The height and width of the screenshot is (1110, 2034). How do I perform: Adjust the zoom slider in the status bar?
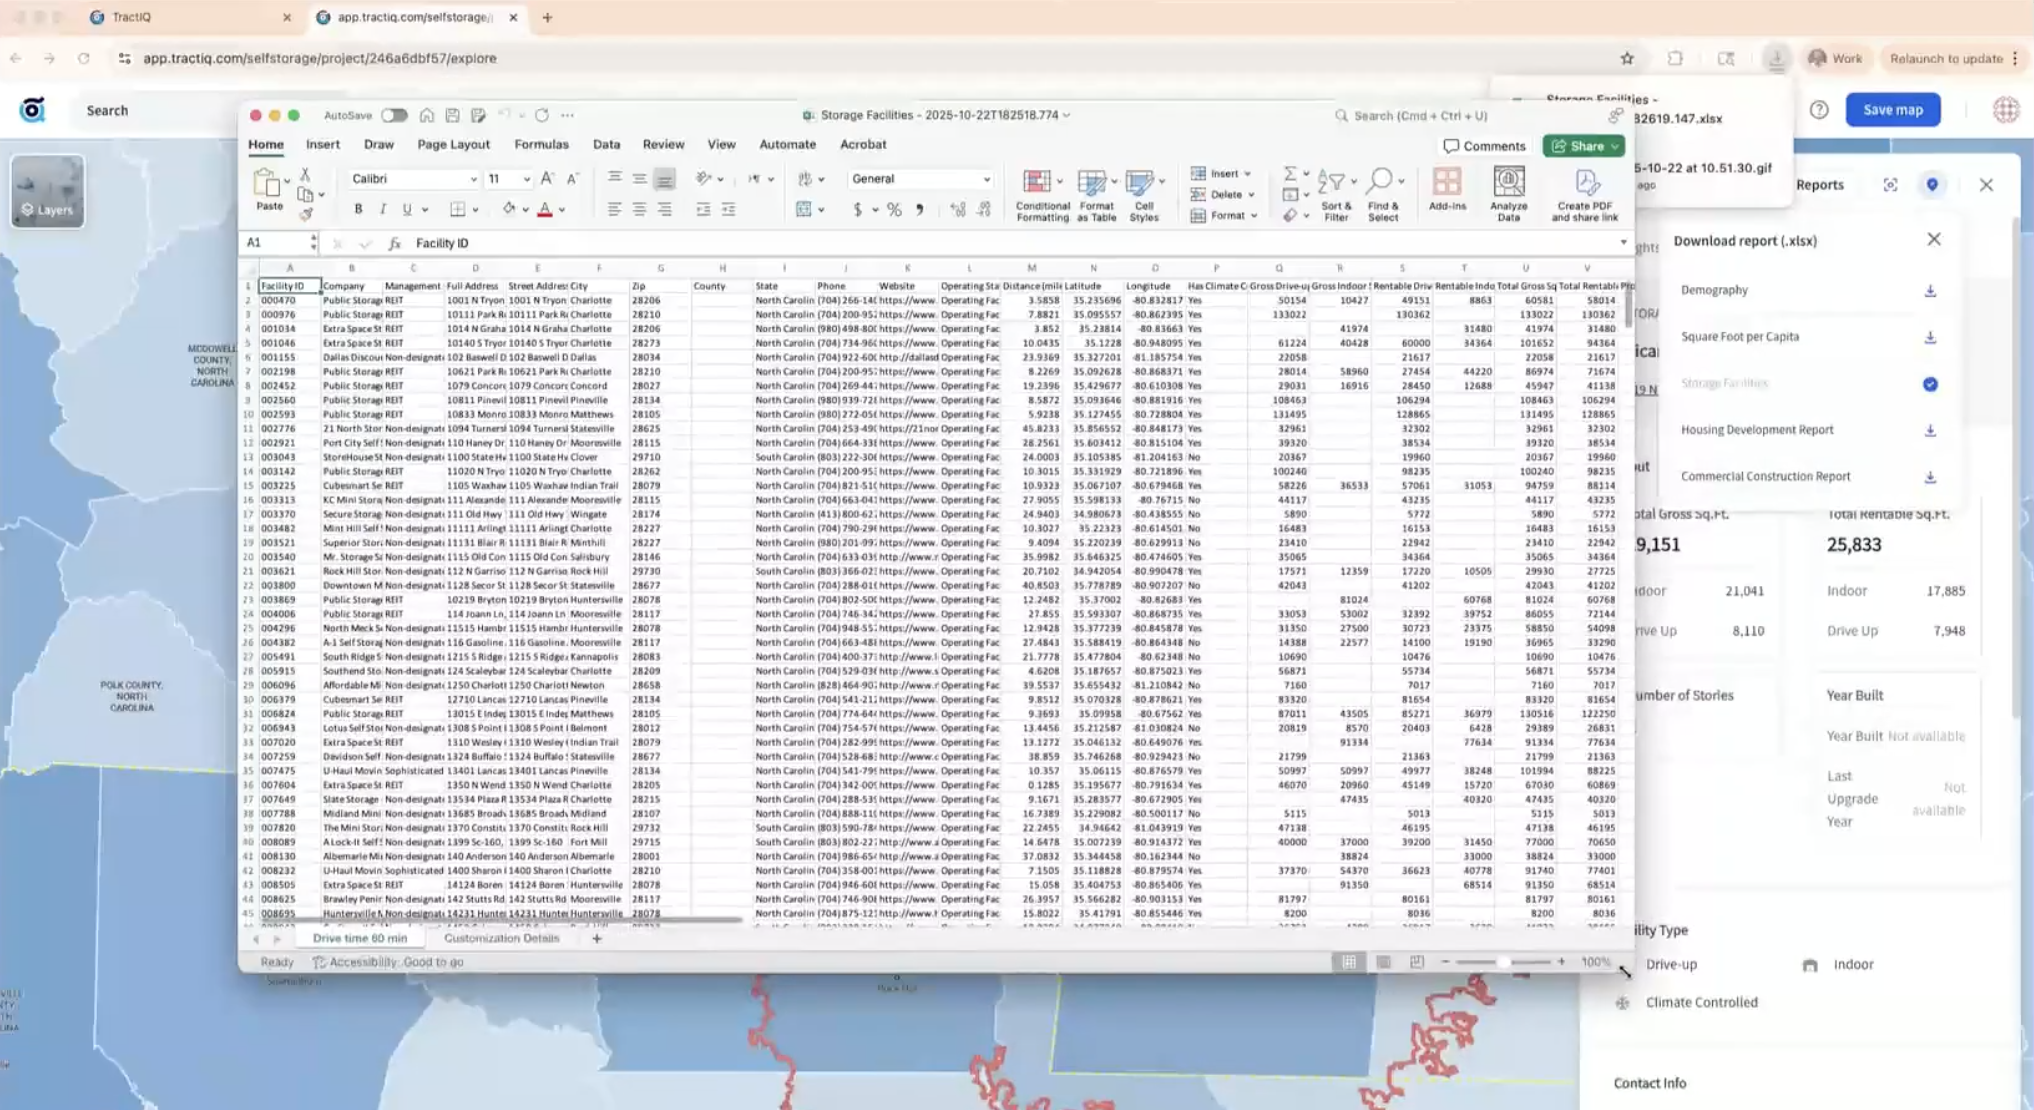pyautogui.click(x=1503, y=962)
